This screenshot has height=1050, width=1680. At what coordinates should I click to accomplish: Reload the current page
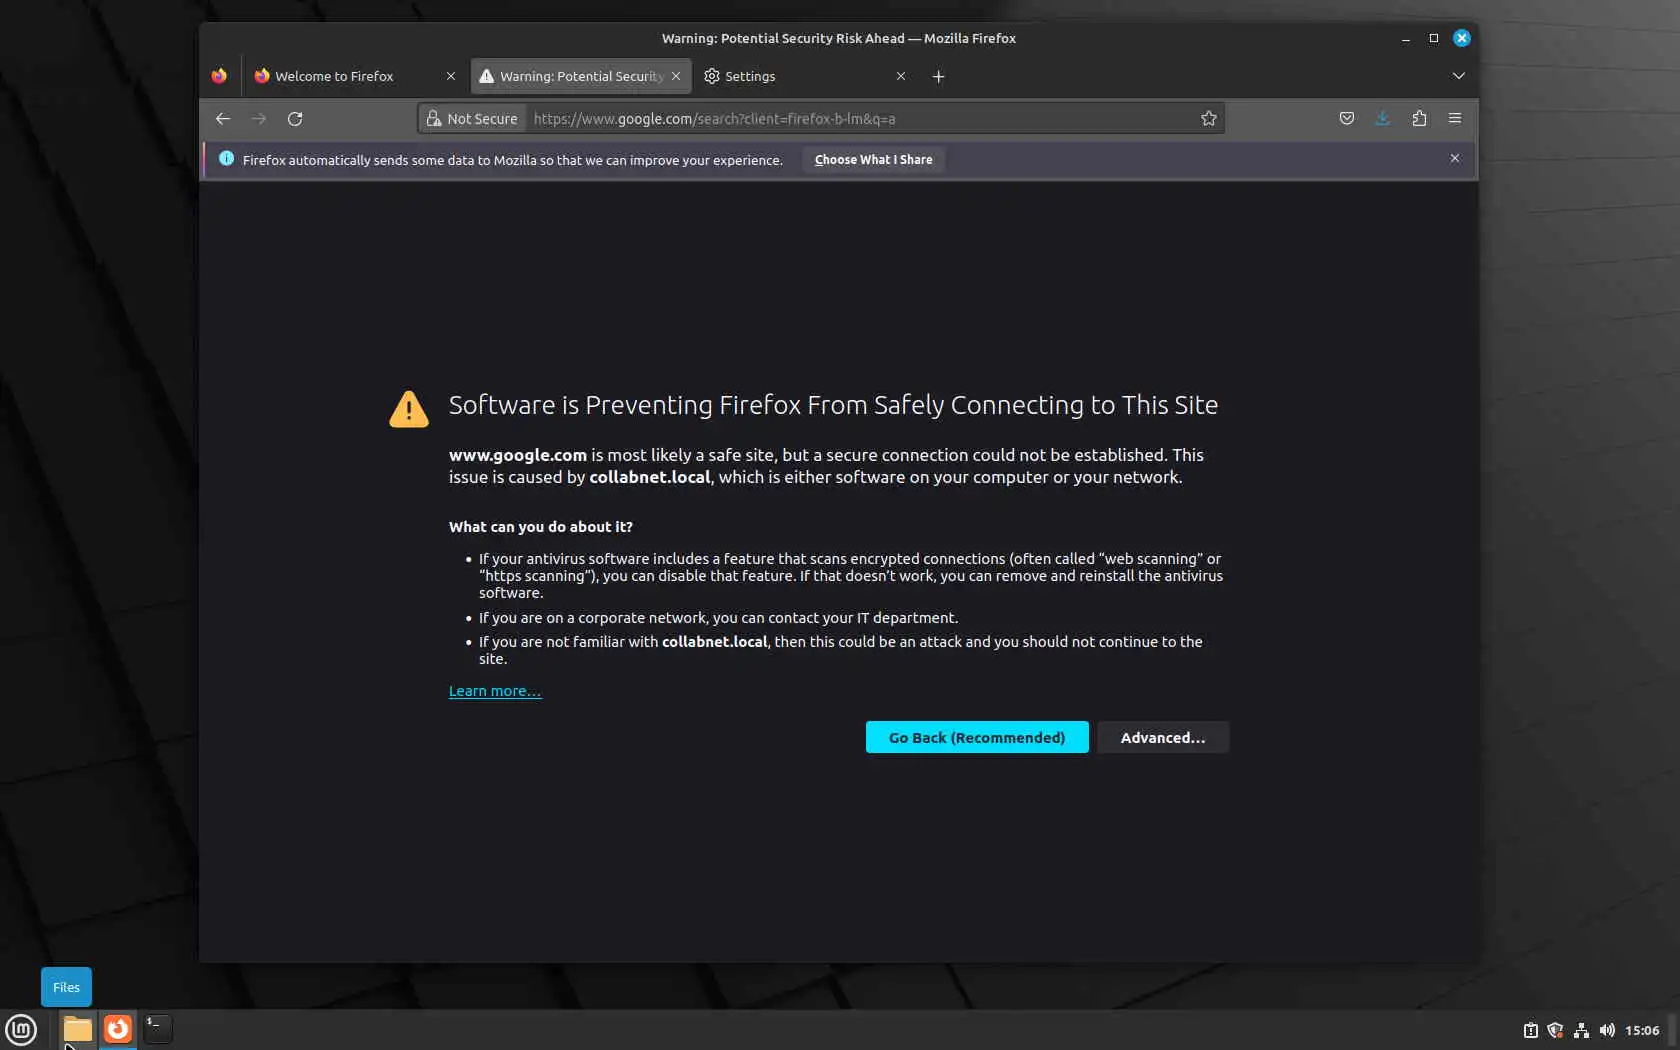(295, 118)
